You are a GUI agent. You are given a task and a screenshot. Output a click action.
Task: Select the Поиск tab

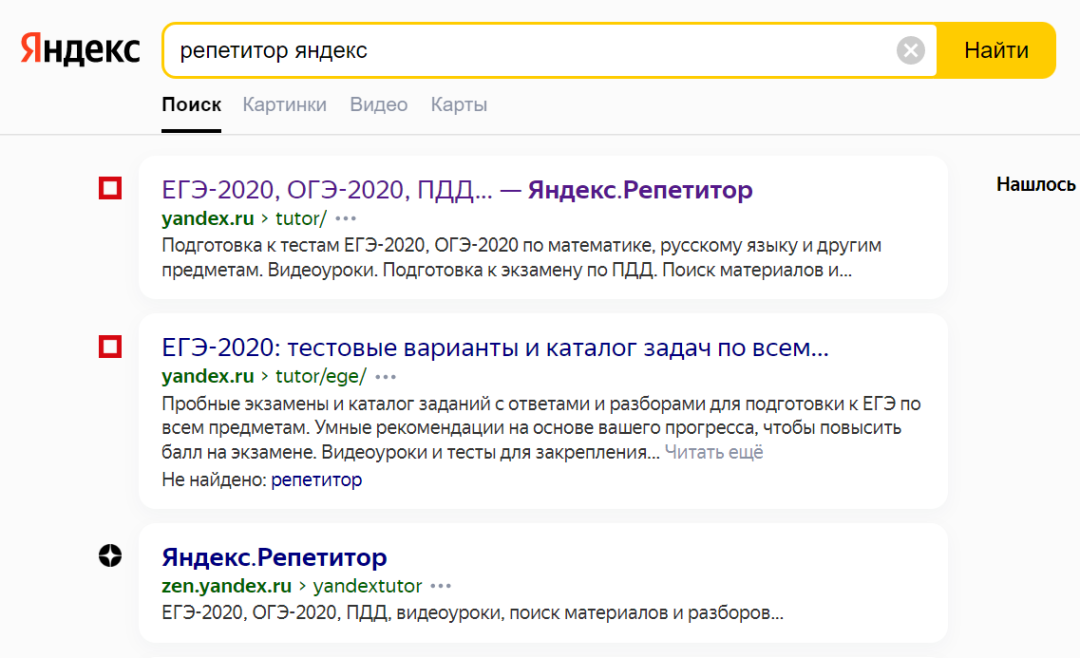pos(191,105)
